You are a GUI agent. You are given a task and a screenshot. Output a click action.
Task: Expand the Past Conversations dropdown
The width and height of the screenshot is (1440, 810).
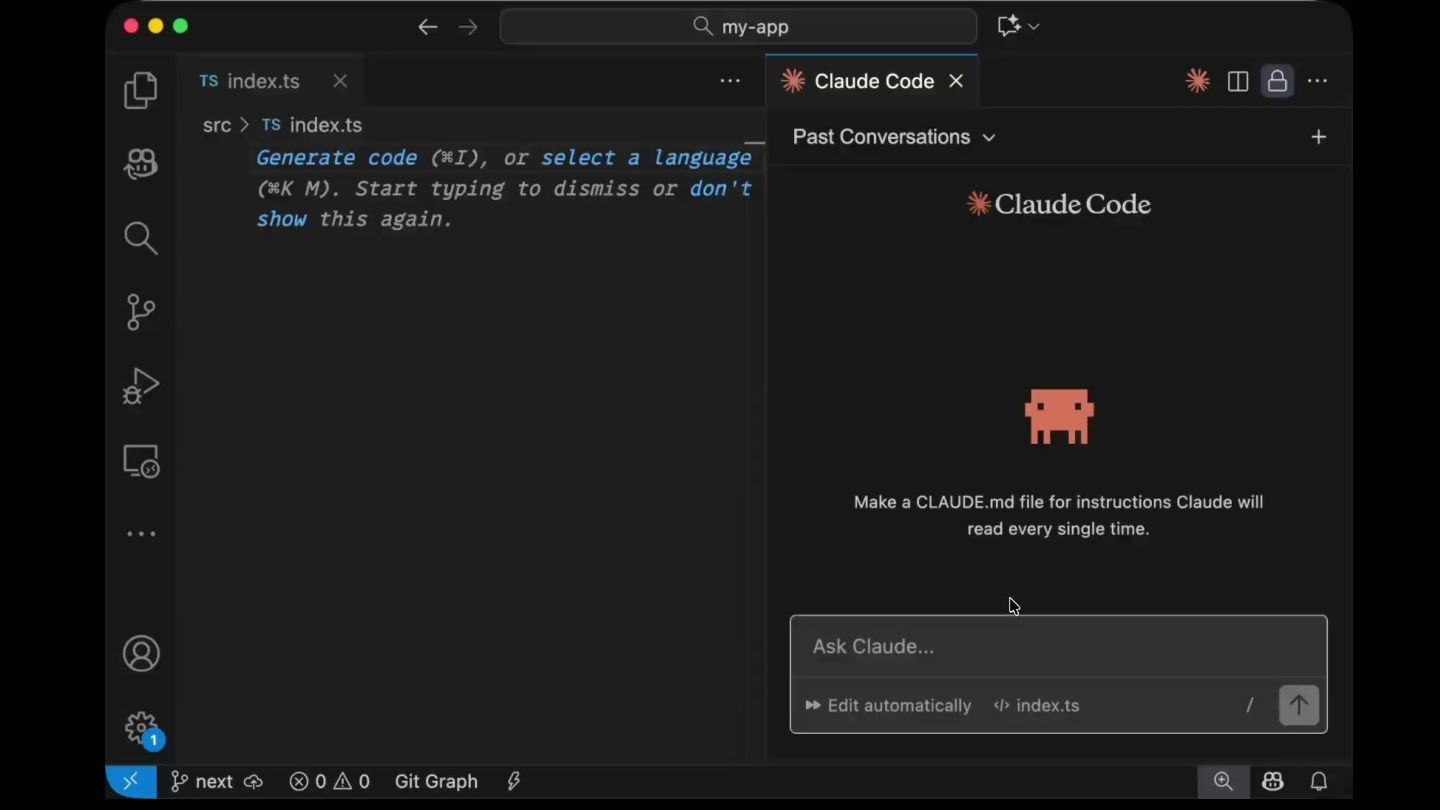click(894, 137)
